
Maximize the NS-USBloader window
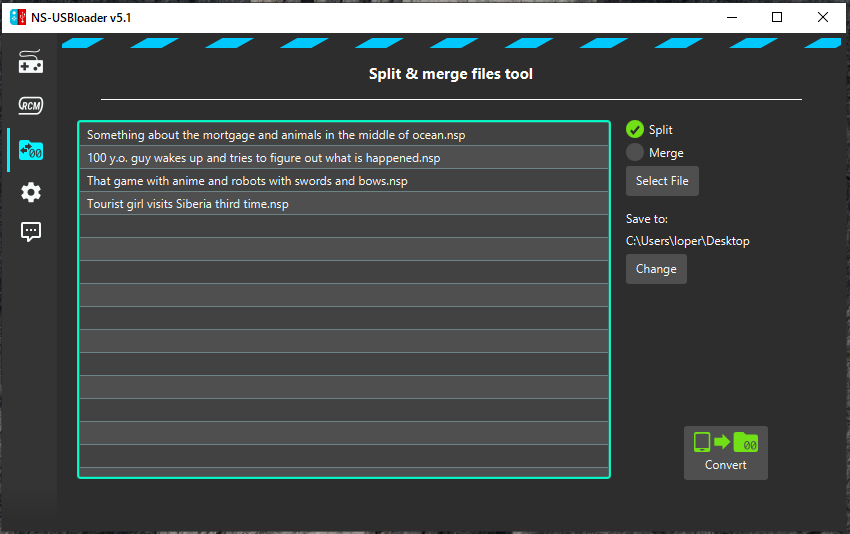[777, 17]
